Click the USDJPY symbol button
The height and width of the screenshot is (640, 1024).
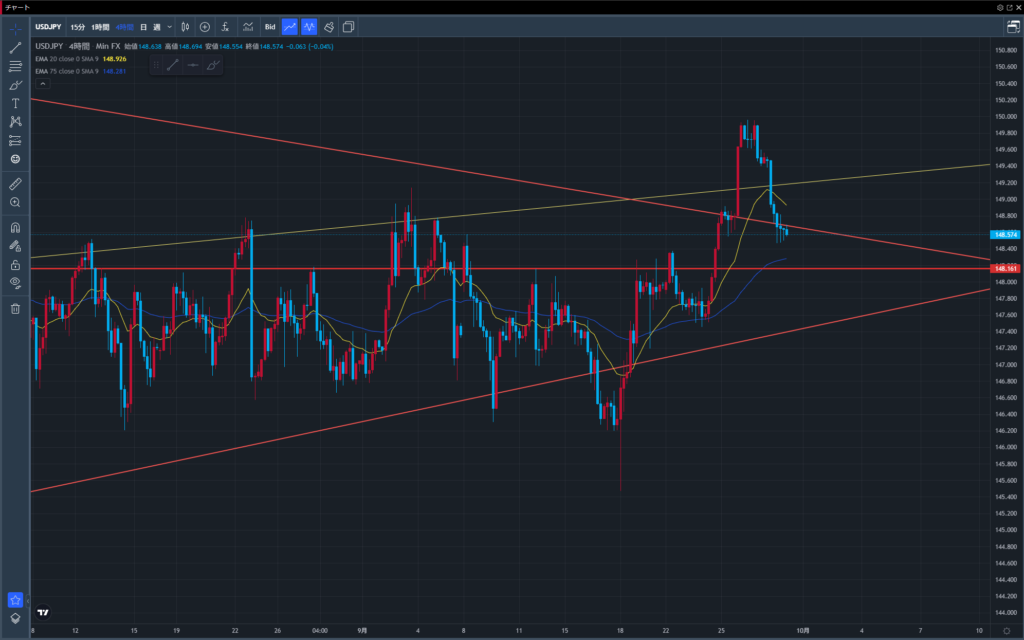click(47, 27)
